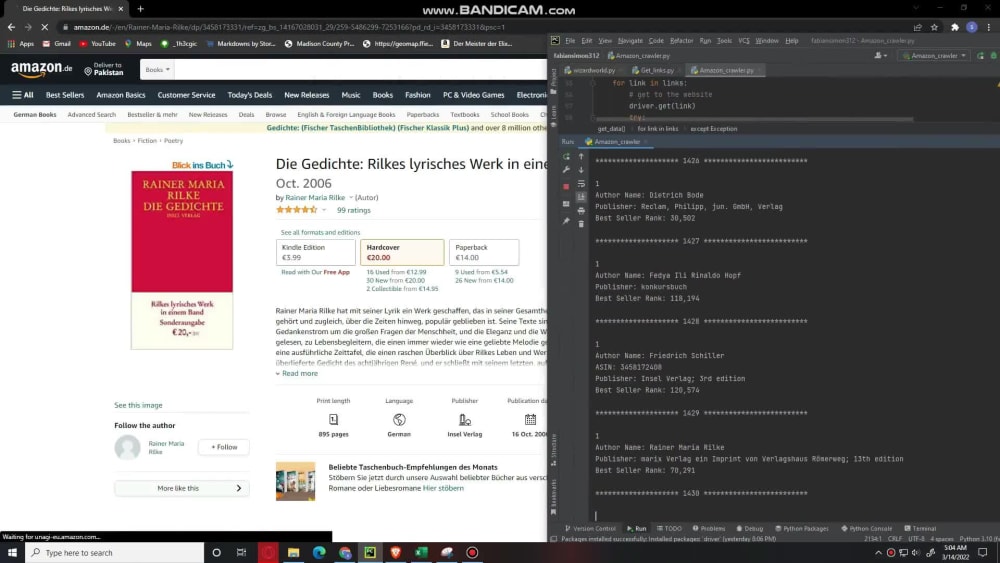This screenshot has width=1000, height=563.
Task: Open the File menu in PyCharm
Action: coord(570,40)
